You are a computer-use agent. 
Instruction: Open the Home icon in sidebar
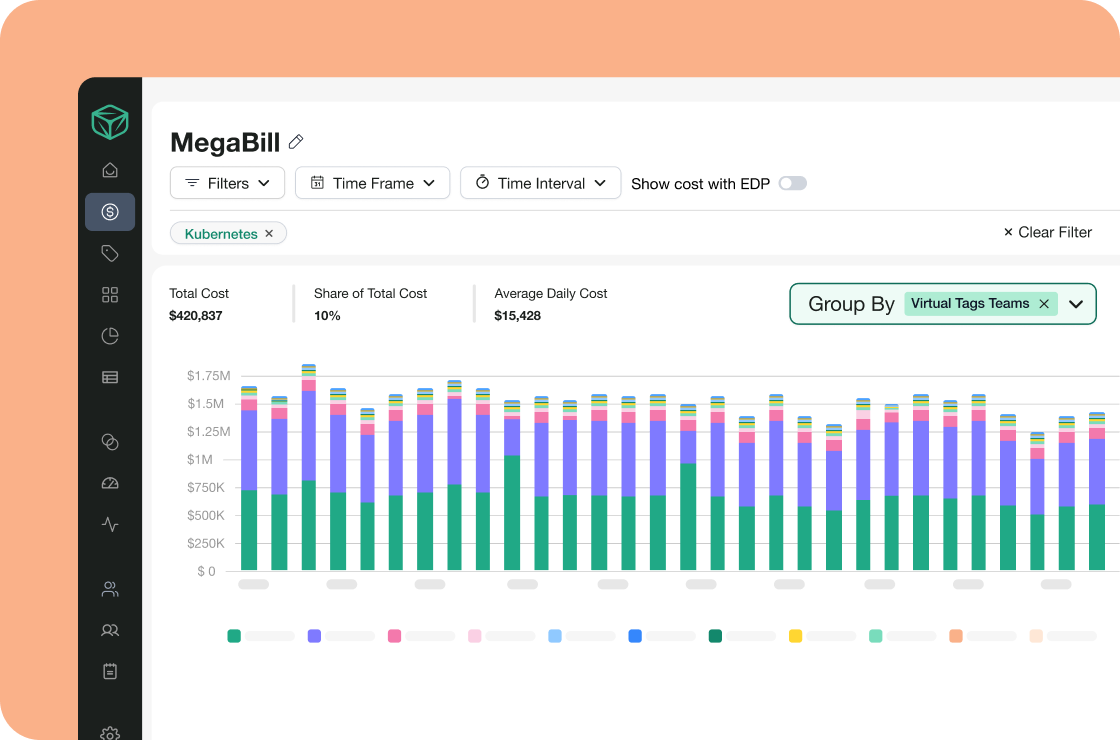coord(110,170)
